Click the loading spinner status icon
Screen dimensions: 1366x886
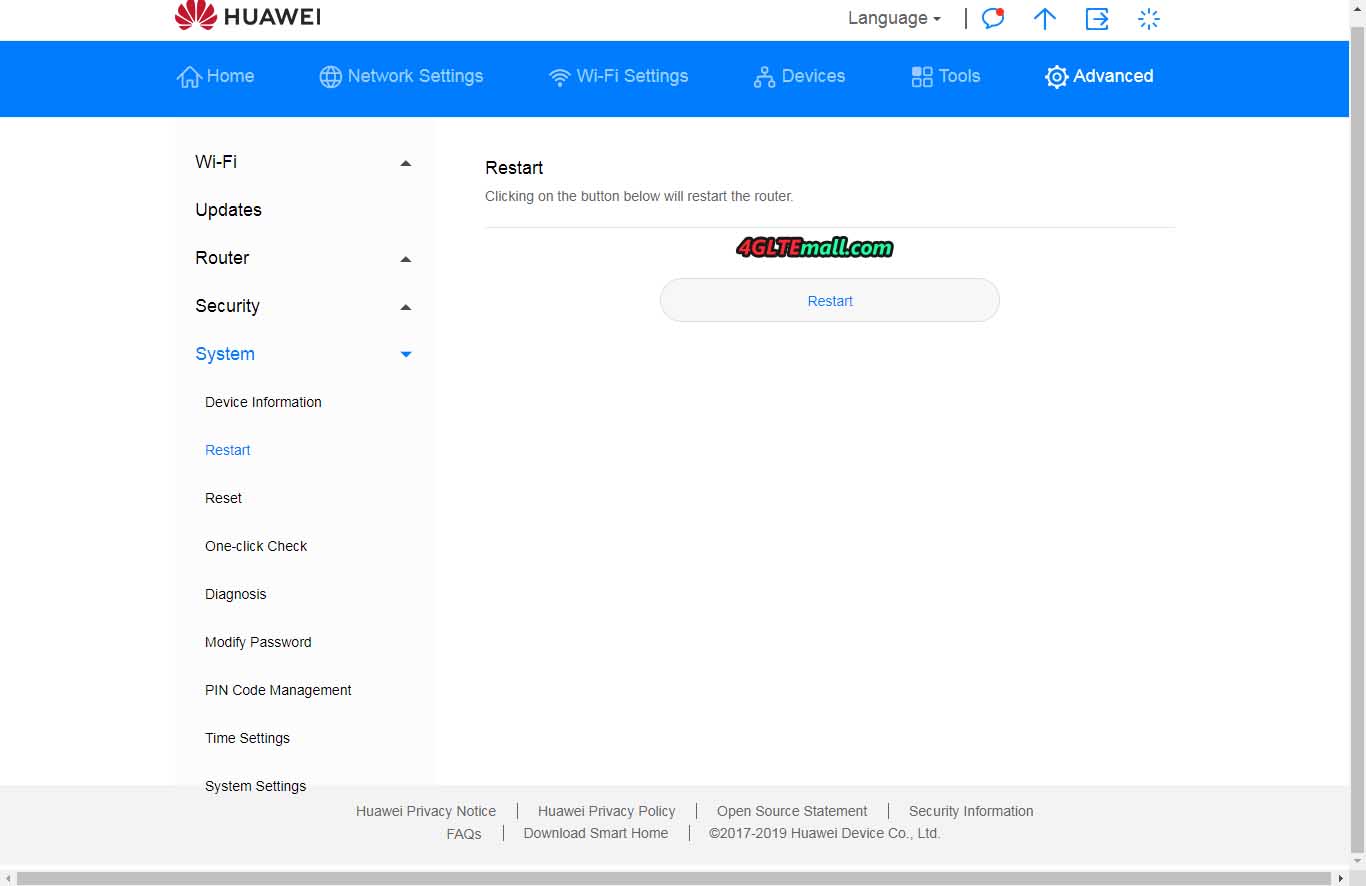pos(1149,19)
